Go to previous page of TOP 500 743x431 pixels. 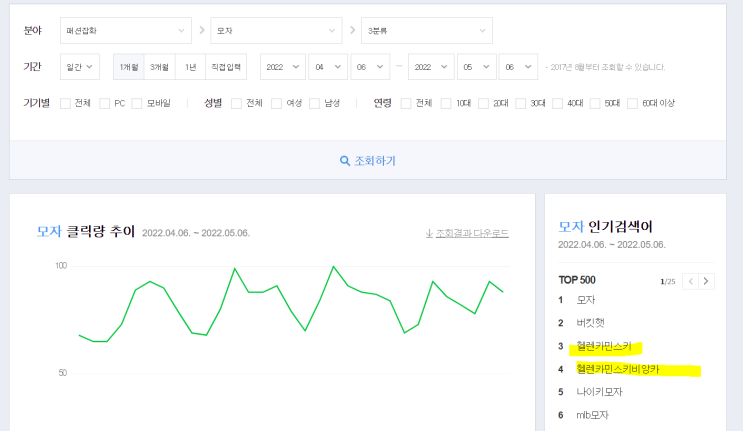point(688,281)
